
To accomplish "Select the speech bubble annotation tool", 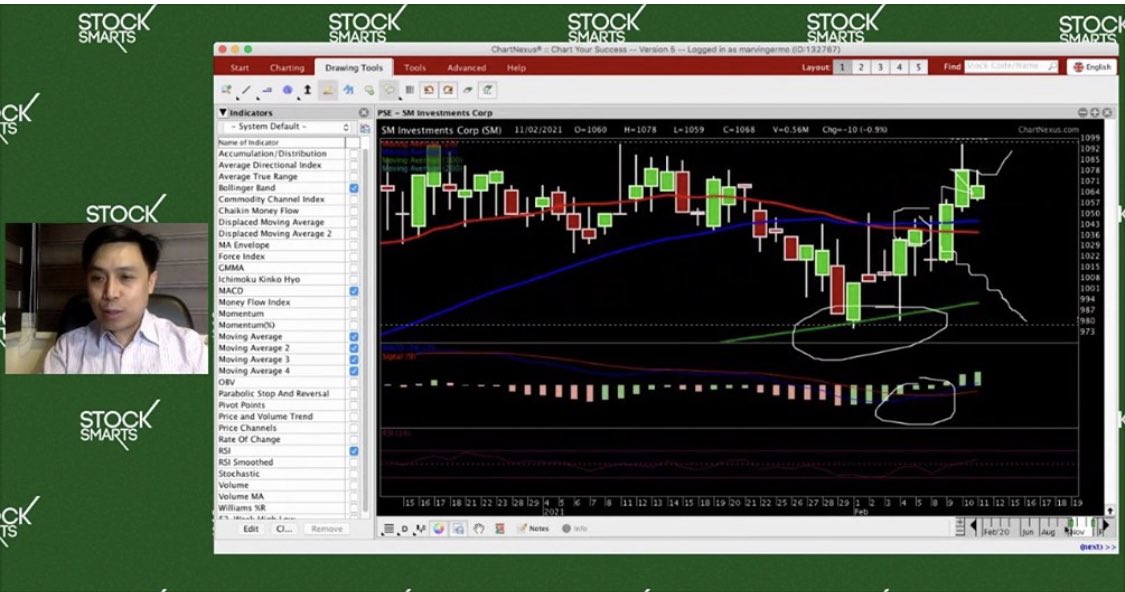I will [390, 90].
